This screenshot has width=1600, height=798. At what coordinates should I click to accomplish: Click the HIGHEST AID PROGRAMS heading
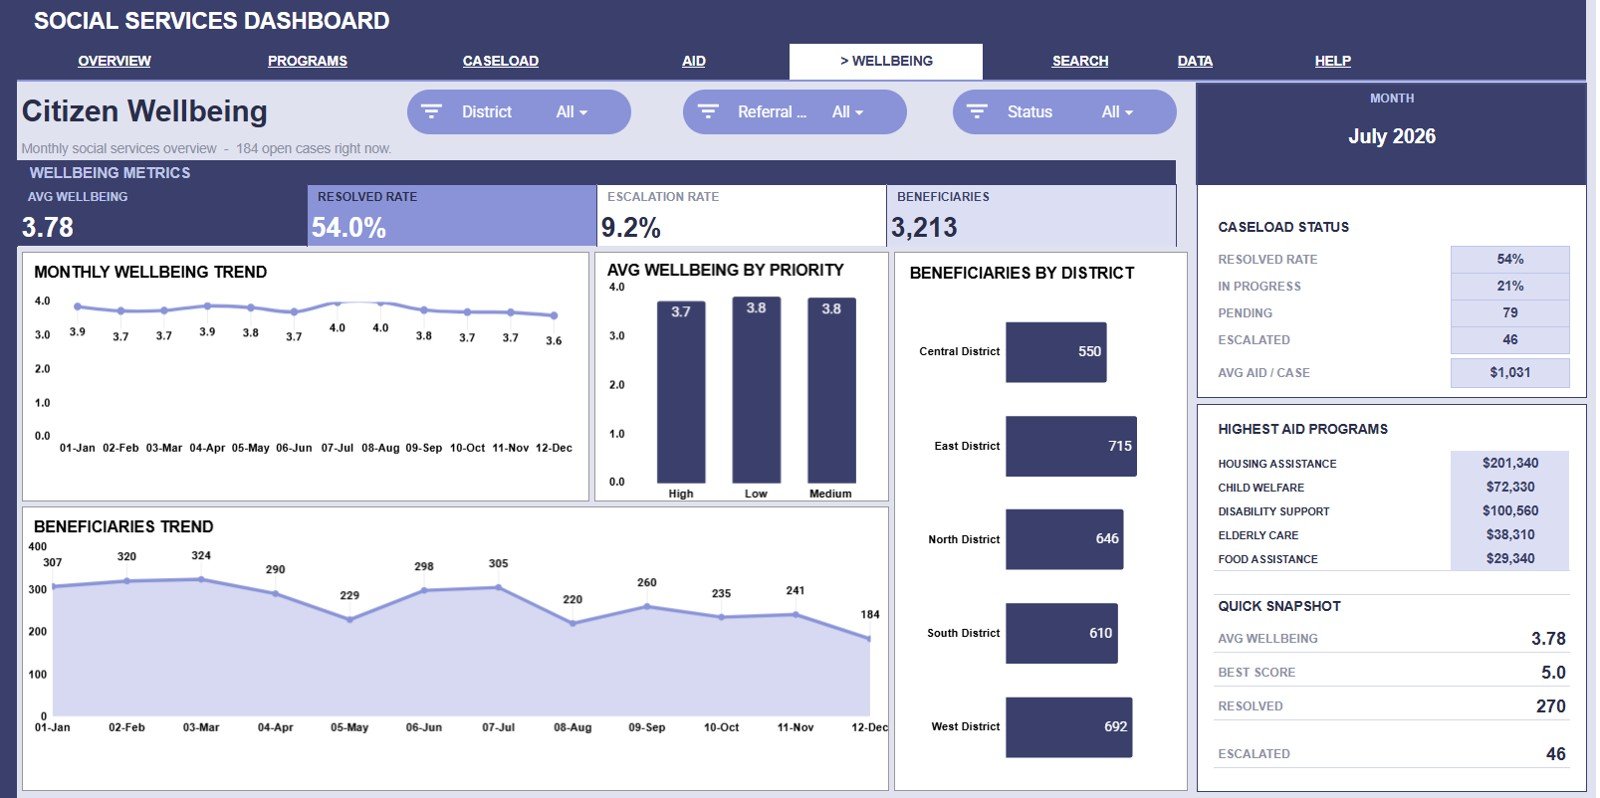pyautogui.click(x=1303, y=429)
